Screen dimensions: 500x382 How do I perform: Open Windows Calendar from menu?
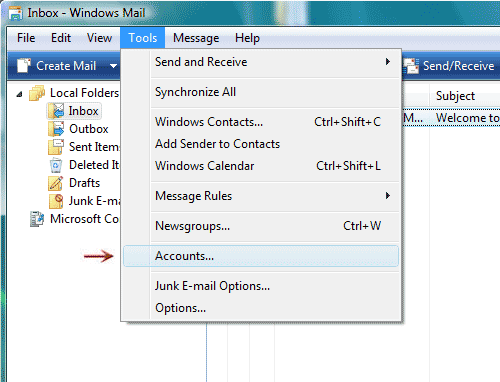(261, 166)
